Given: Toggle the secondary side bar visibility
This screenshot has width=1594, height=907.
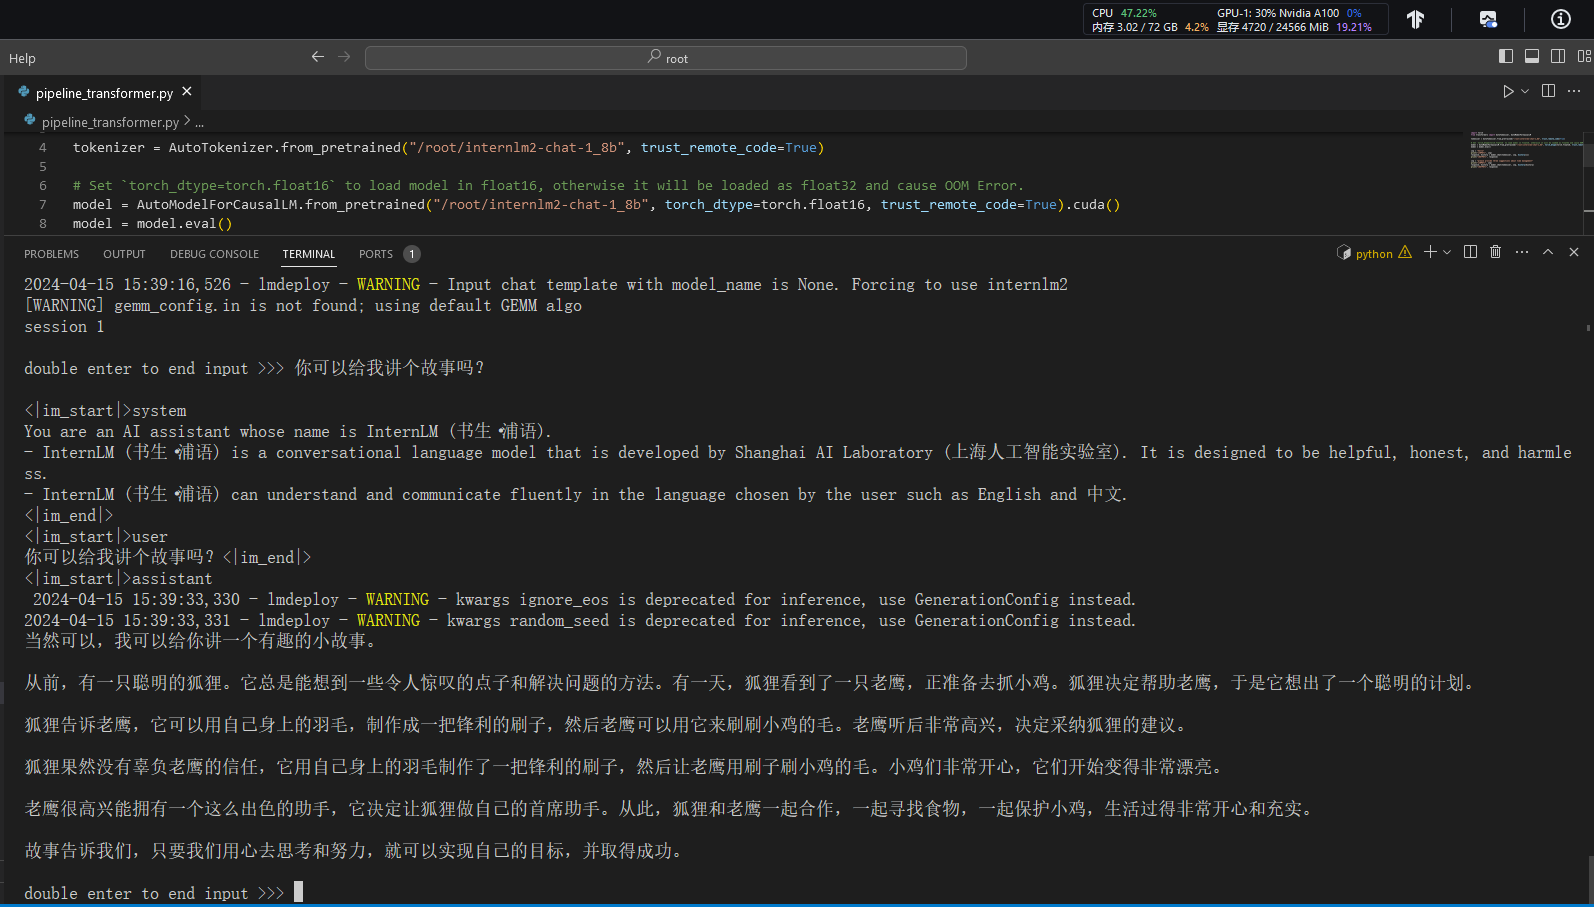Looking at the screenshot, I should click(1558, 57).
